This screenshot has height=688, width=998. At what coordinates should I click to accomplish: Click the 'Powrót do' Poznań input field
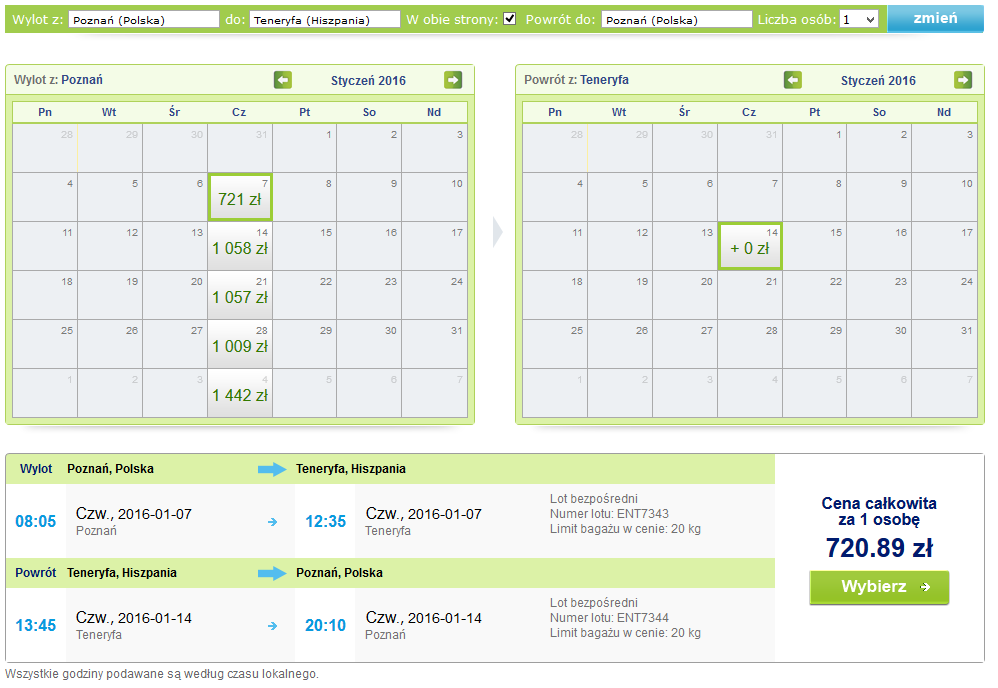pos(677,20)
